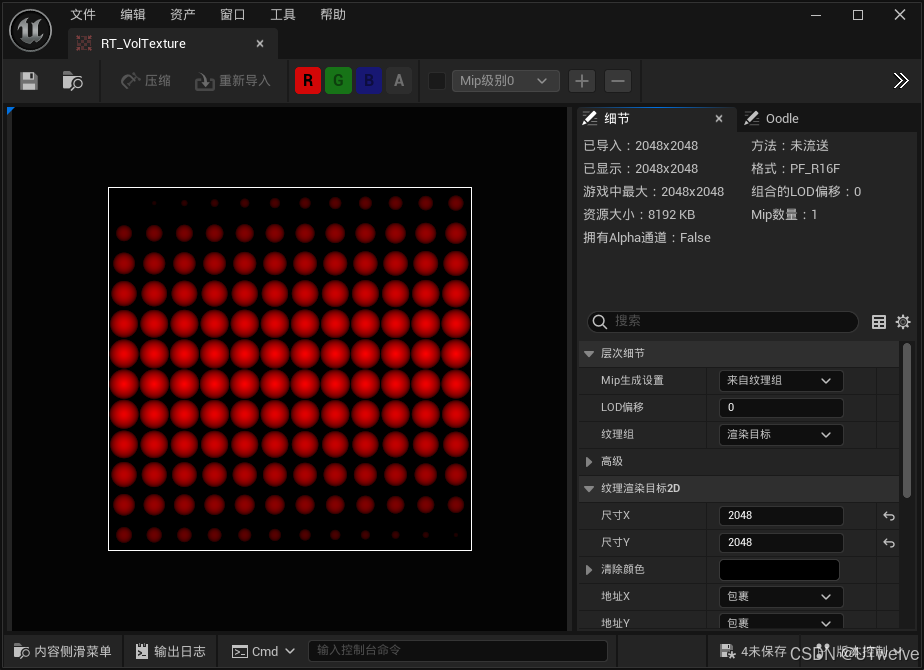This screenshot has width=924, height=670.
Task: Reset 尺寸Y to default arrow
Action: (889, 543)
